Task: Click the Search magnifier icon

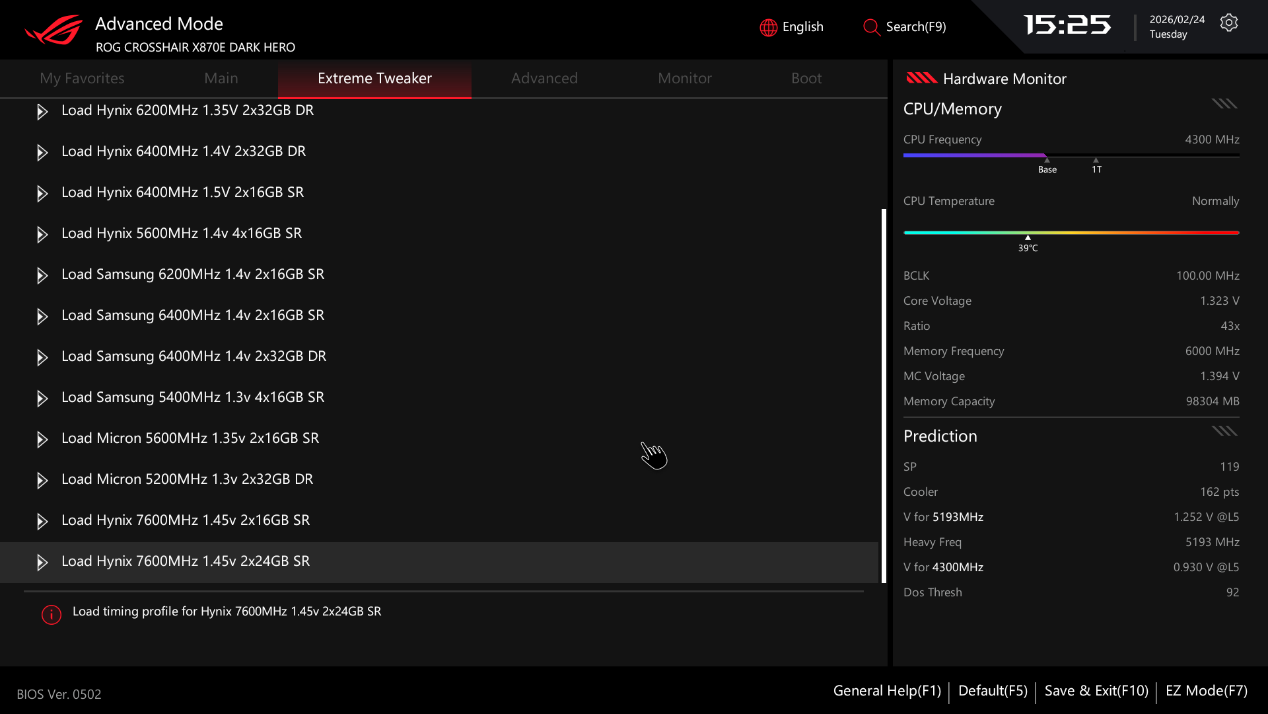Action: [871, 27]
